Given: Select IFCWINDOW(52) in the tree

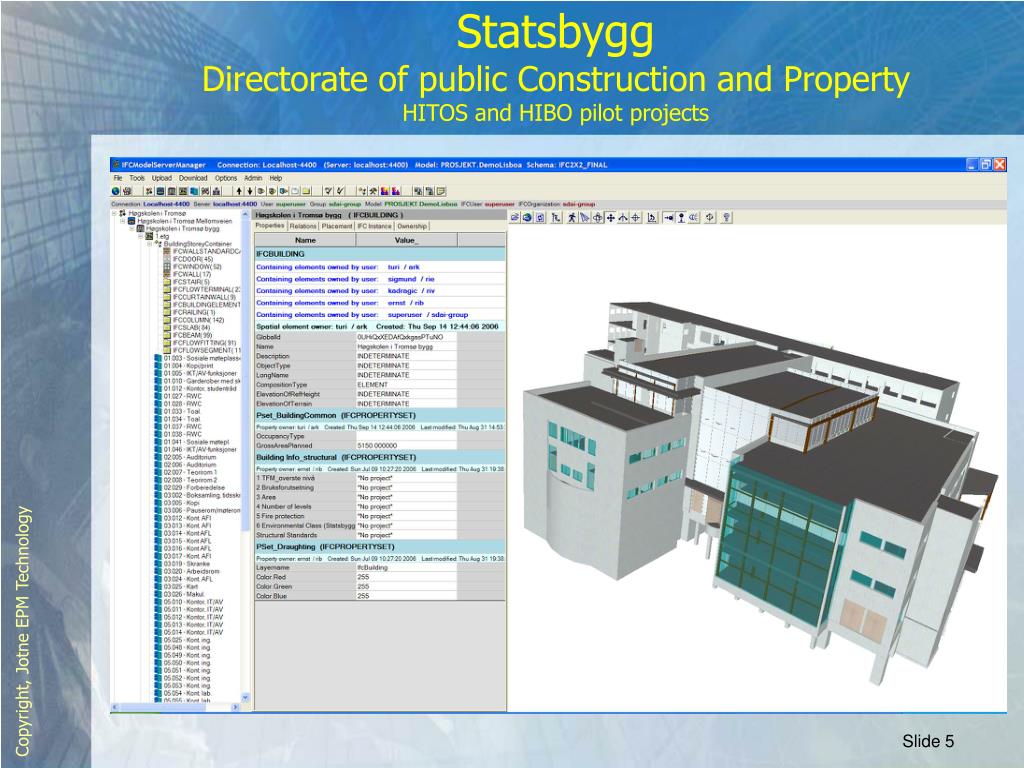Looking at the screenshot, I should point(197,266).
